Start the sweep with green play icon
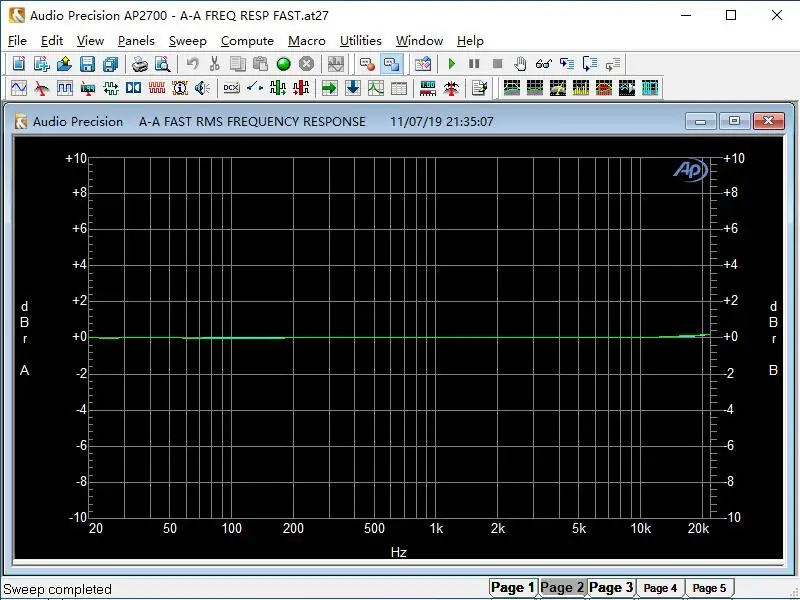This screenshot has height=600, width=800. [452, 64]
